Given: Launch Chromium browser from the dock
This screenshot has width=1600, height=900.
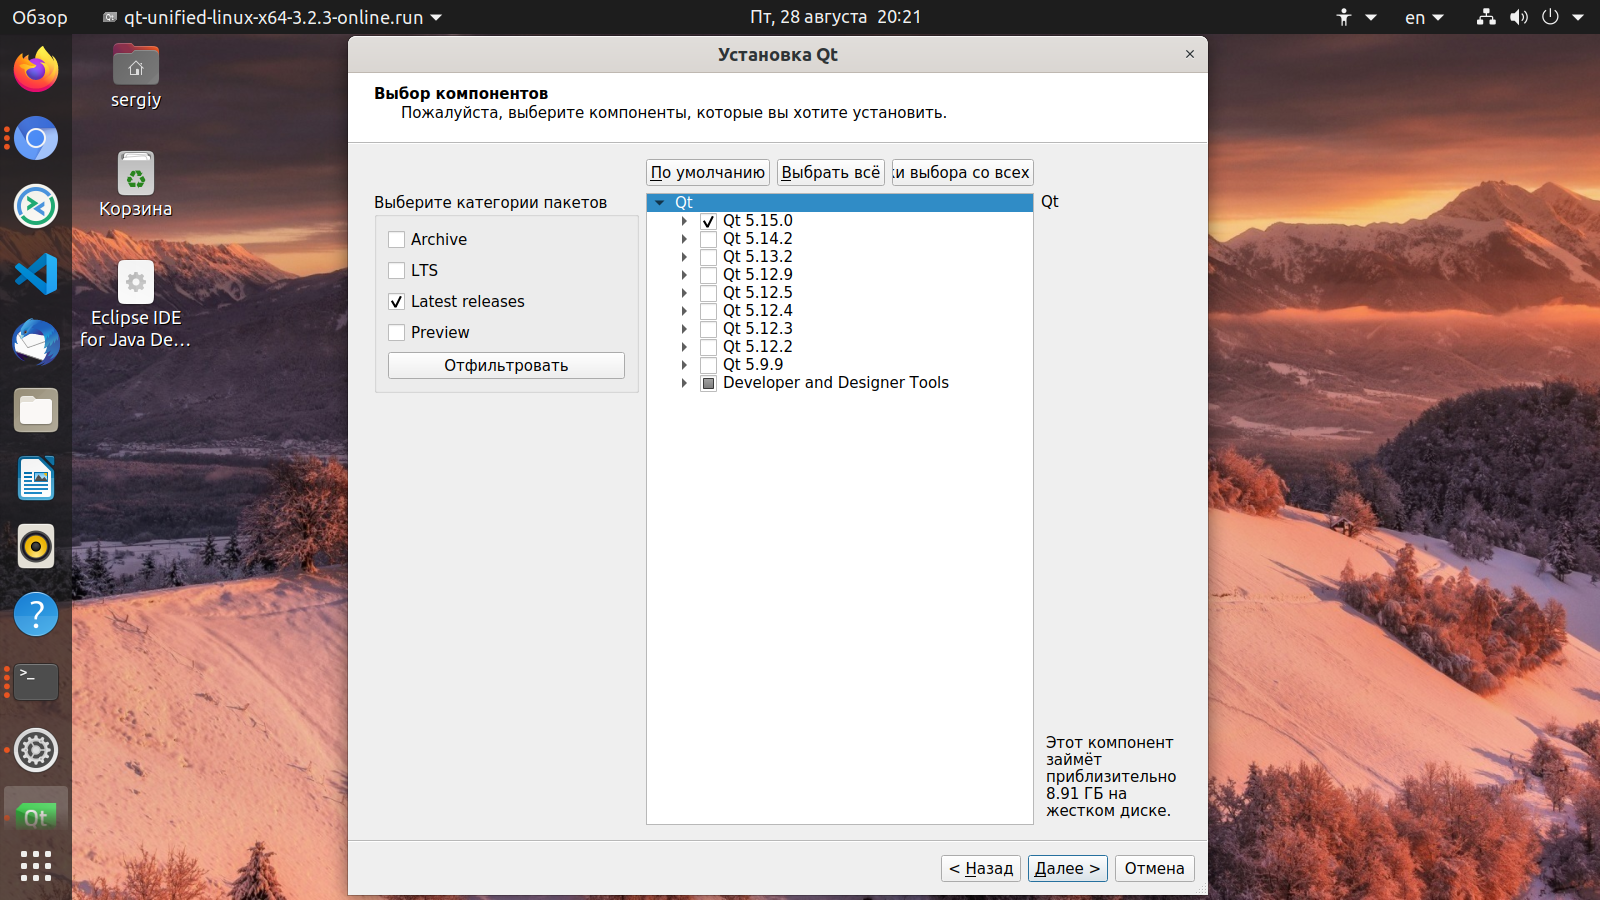Looking at the screenshot, I should 36,138.
